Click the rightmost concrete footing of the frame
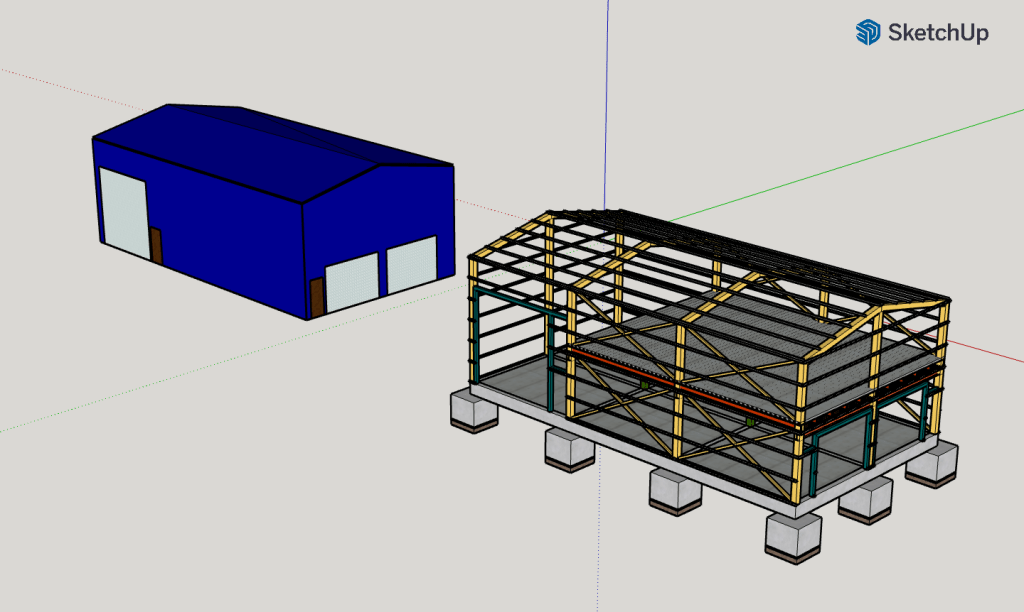Viewport: 1024px width, 612px height. (931, 466)
